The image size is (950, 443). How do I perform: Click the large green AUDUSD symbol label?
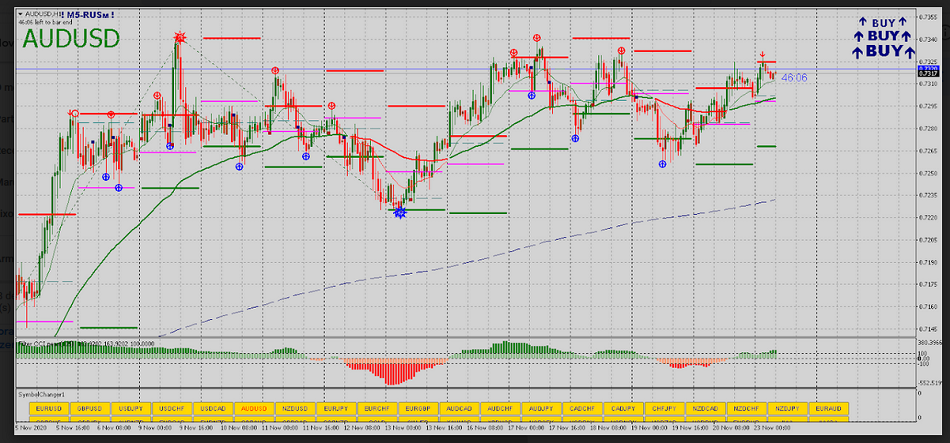(x=71, y=39)
